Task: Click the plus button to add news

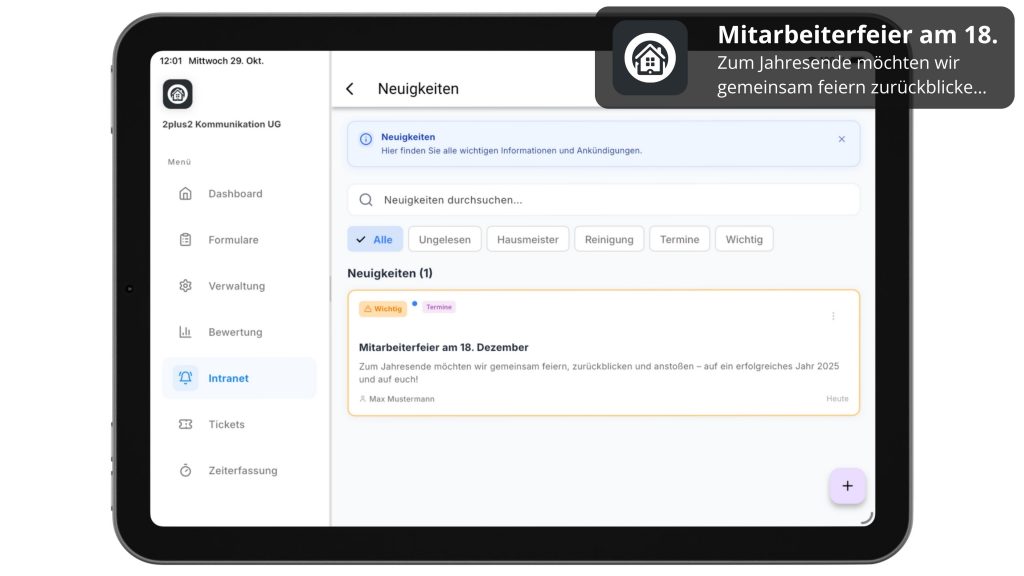Action: click(847, 486)
